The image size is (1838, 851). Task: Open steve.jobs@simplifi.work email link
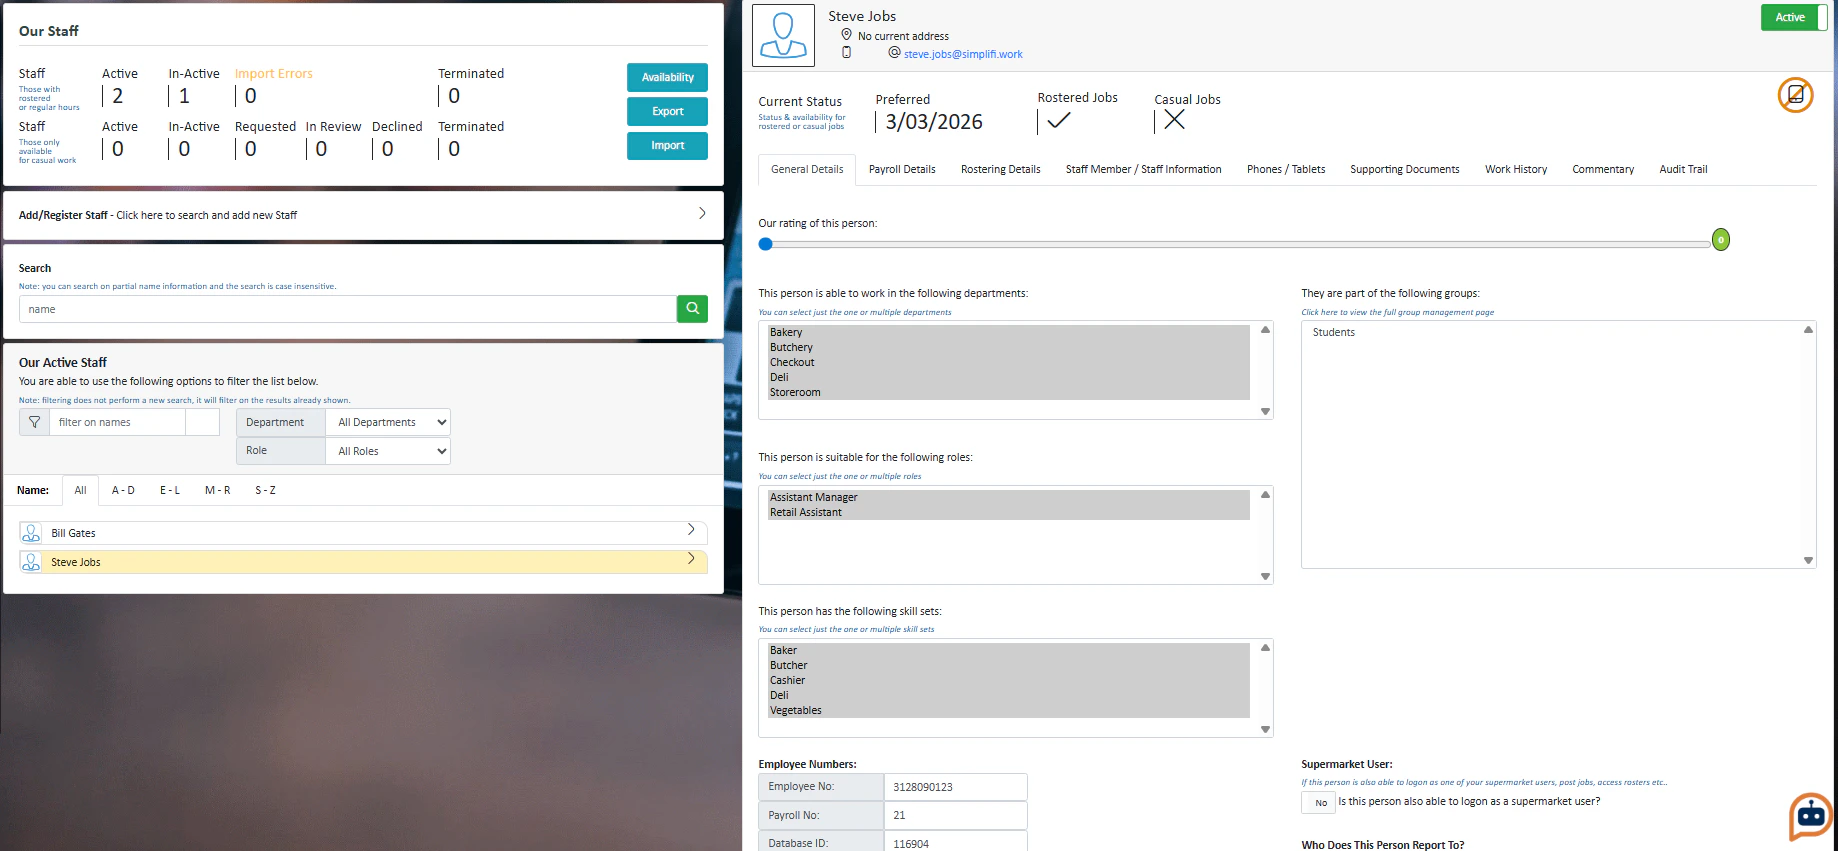(x=963, y=54)
